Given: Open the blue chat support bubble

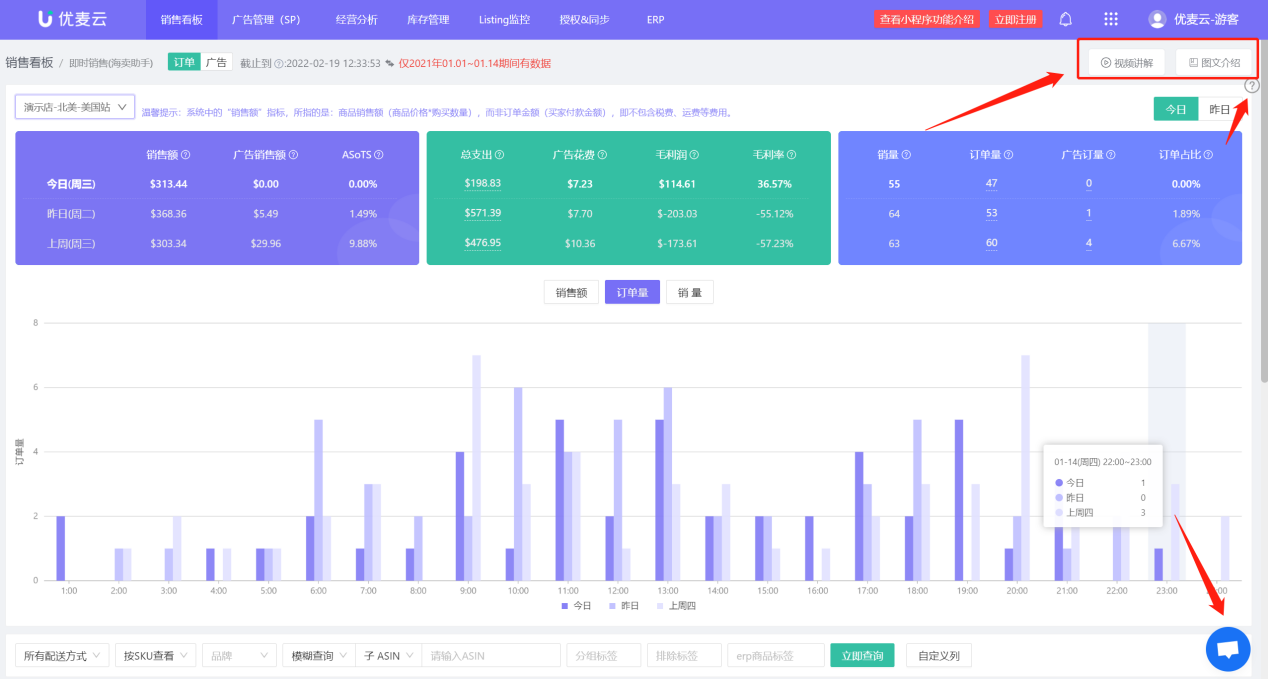Looking at the screenshot, I should point(1228,649).
